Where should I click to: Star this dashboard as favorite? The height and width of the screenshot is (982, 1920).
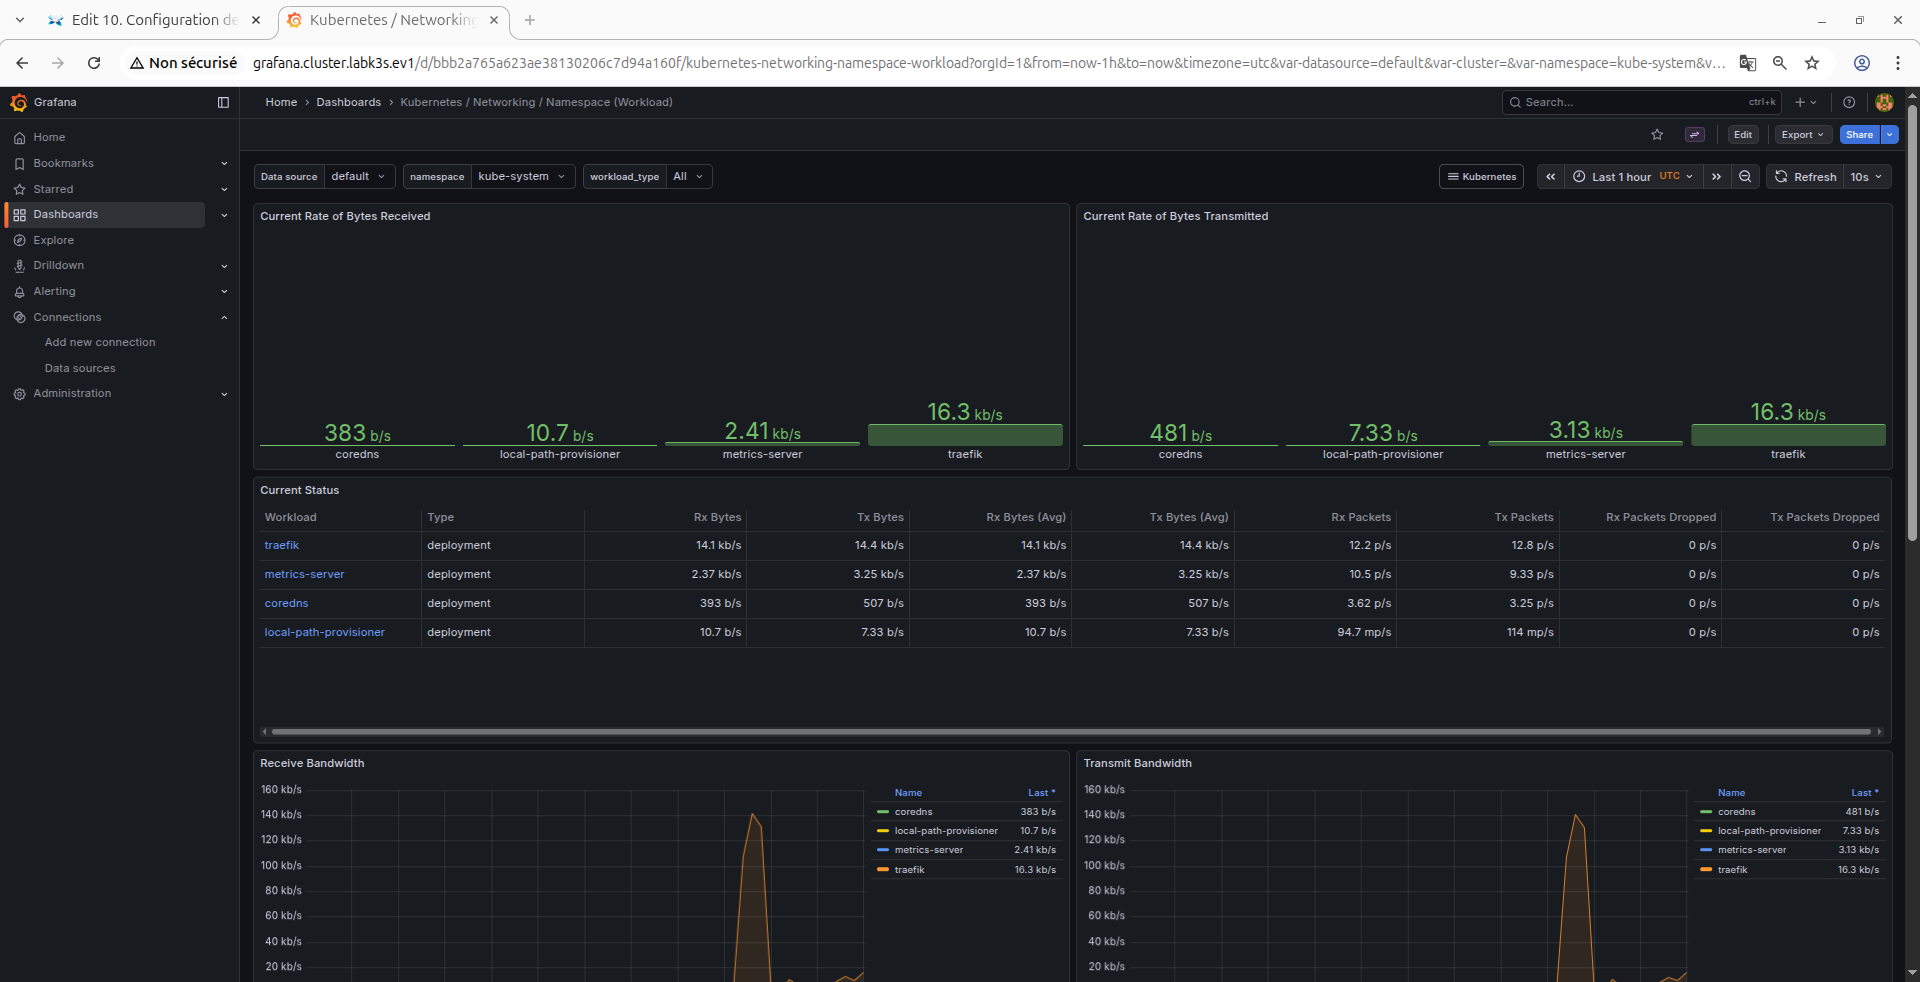coord(1657,135)
